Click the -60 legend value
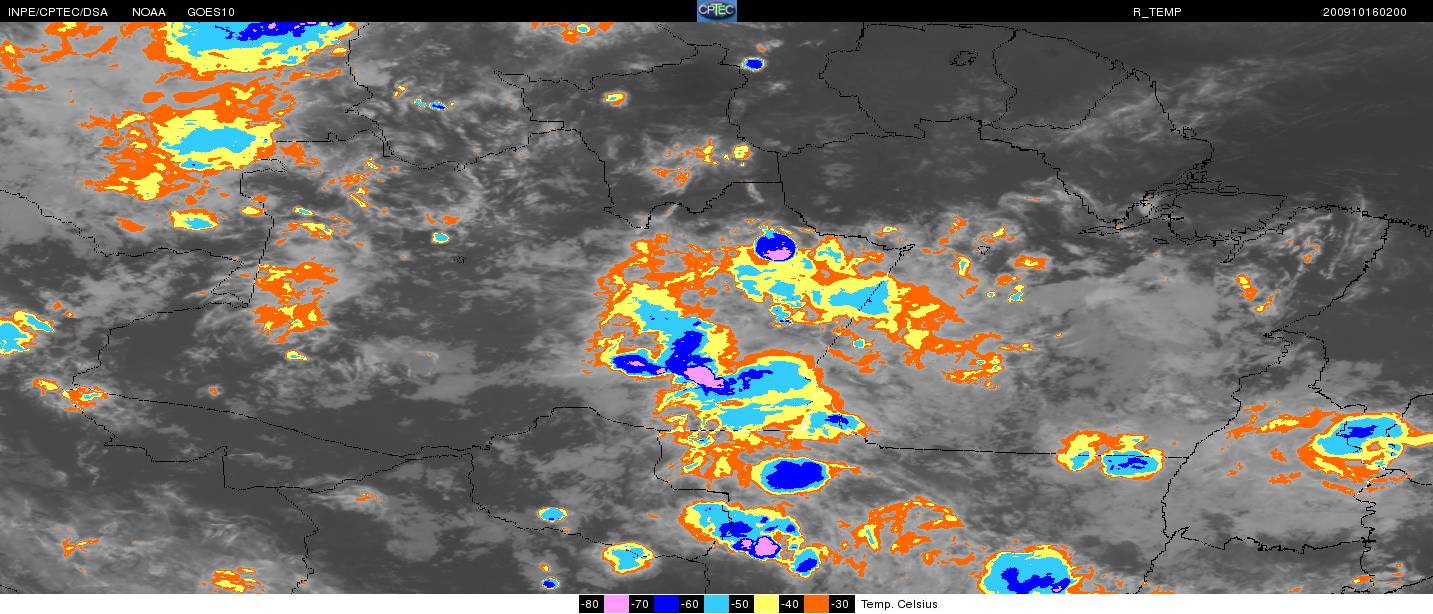The width and height of the screenshot is (1433, 614). (x=691, y=604)
